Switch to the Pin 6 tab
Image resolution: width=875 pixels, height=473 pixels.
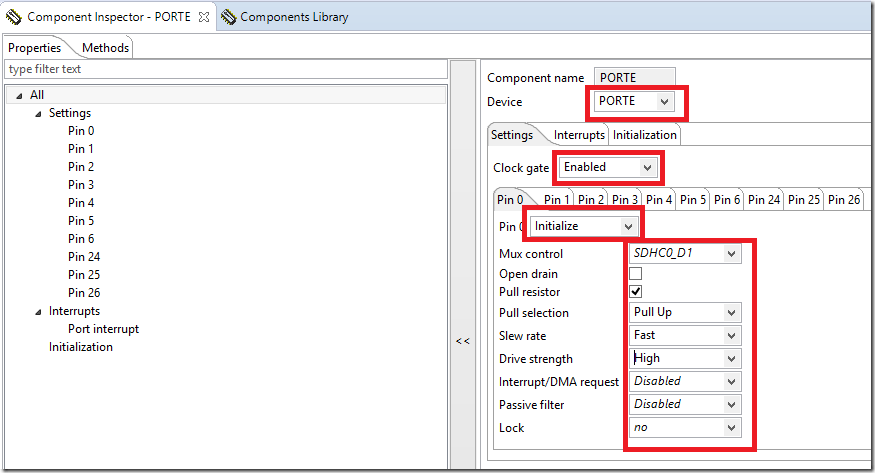pyautogui.click(x=727, y=200)
